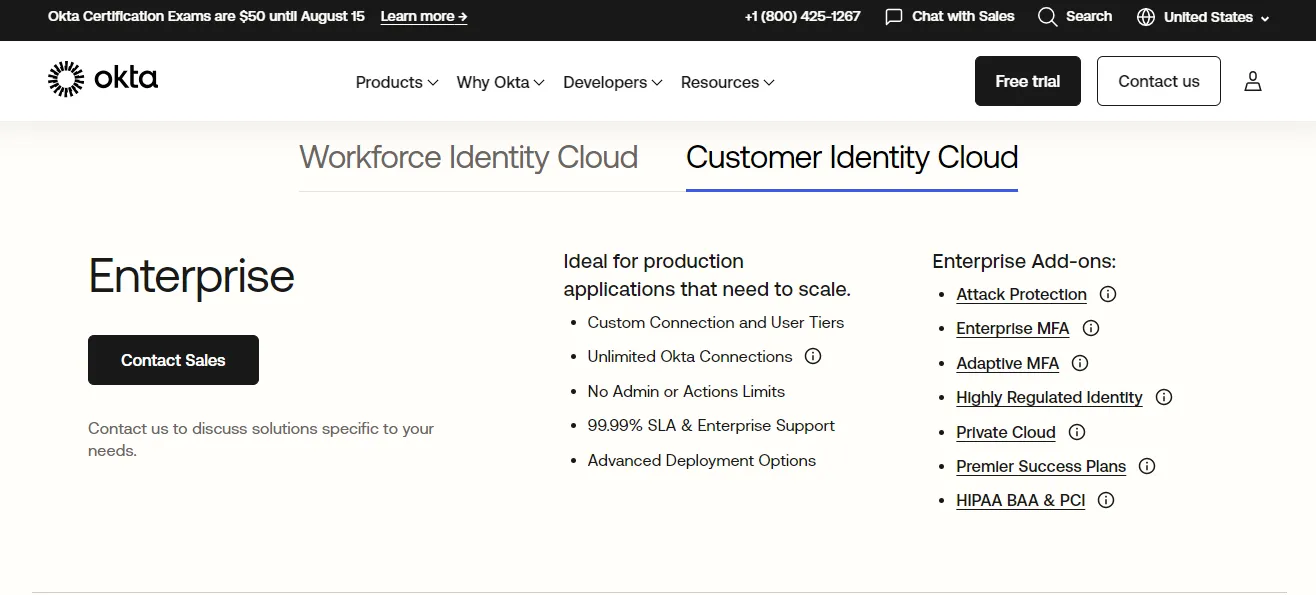Show info icon beside Enterprise MFA

[x=1091, y=328]
